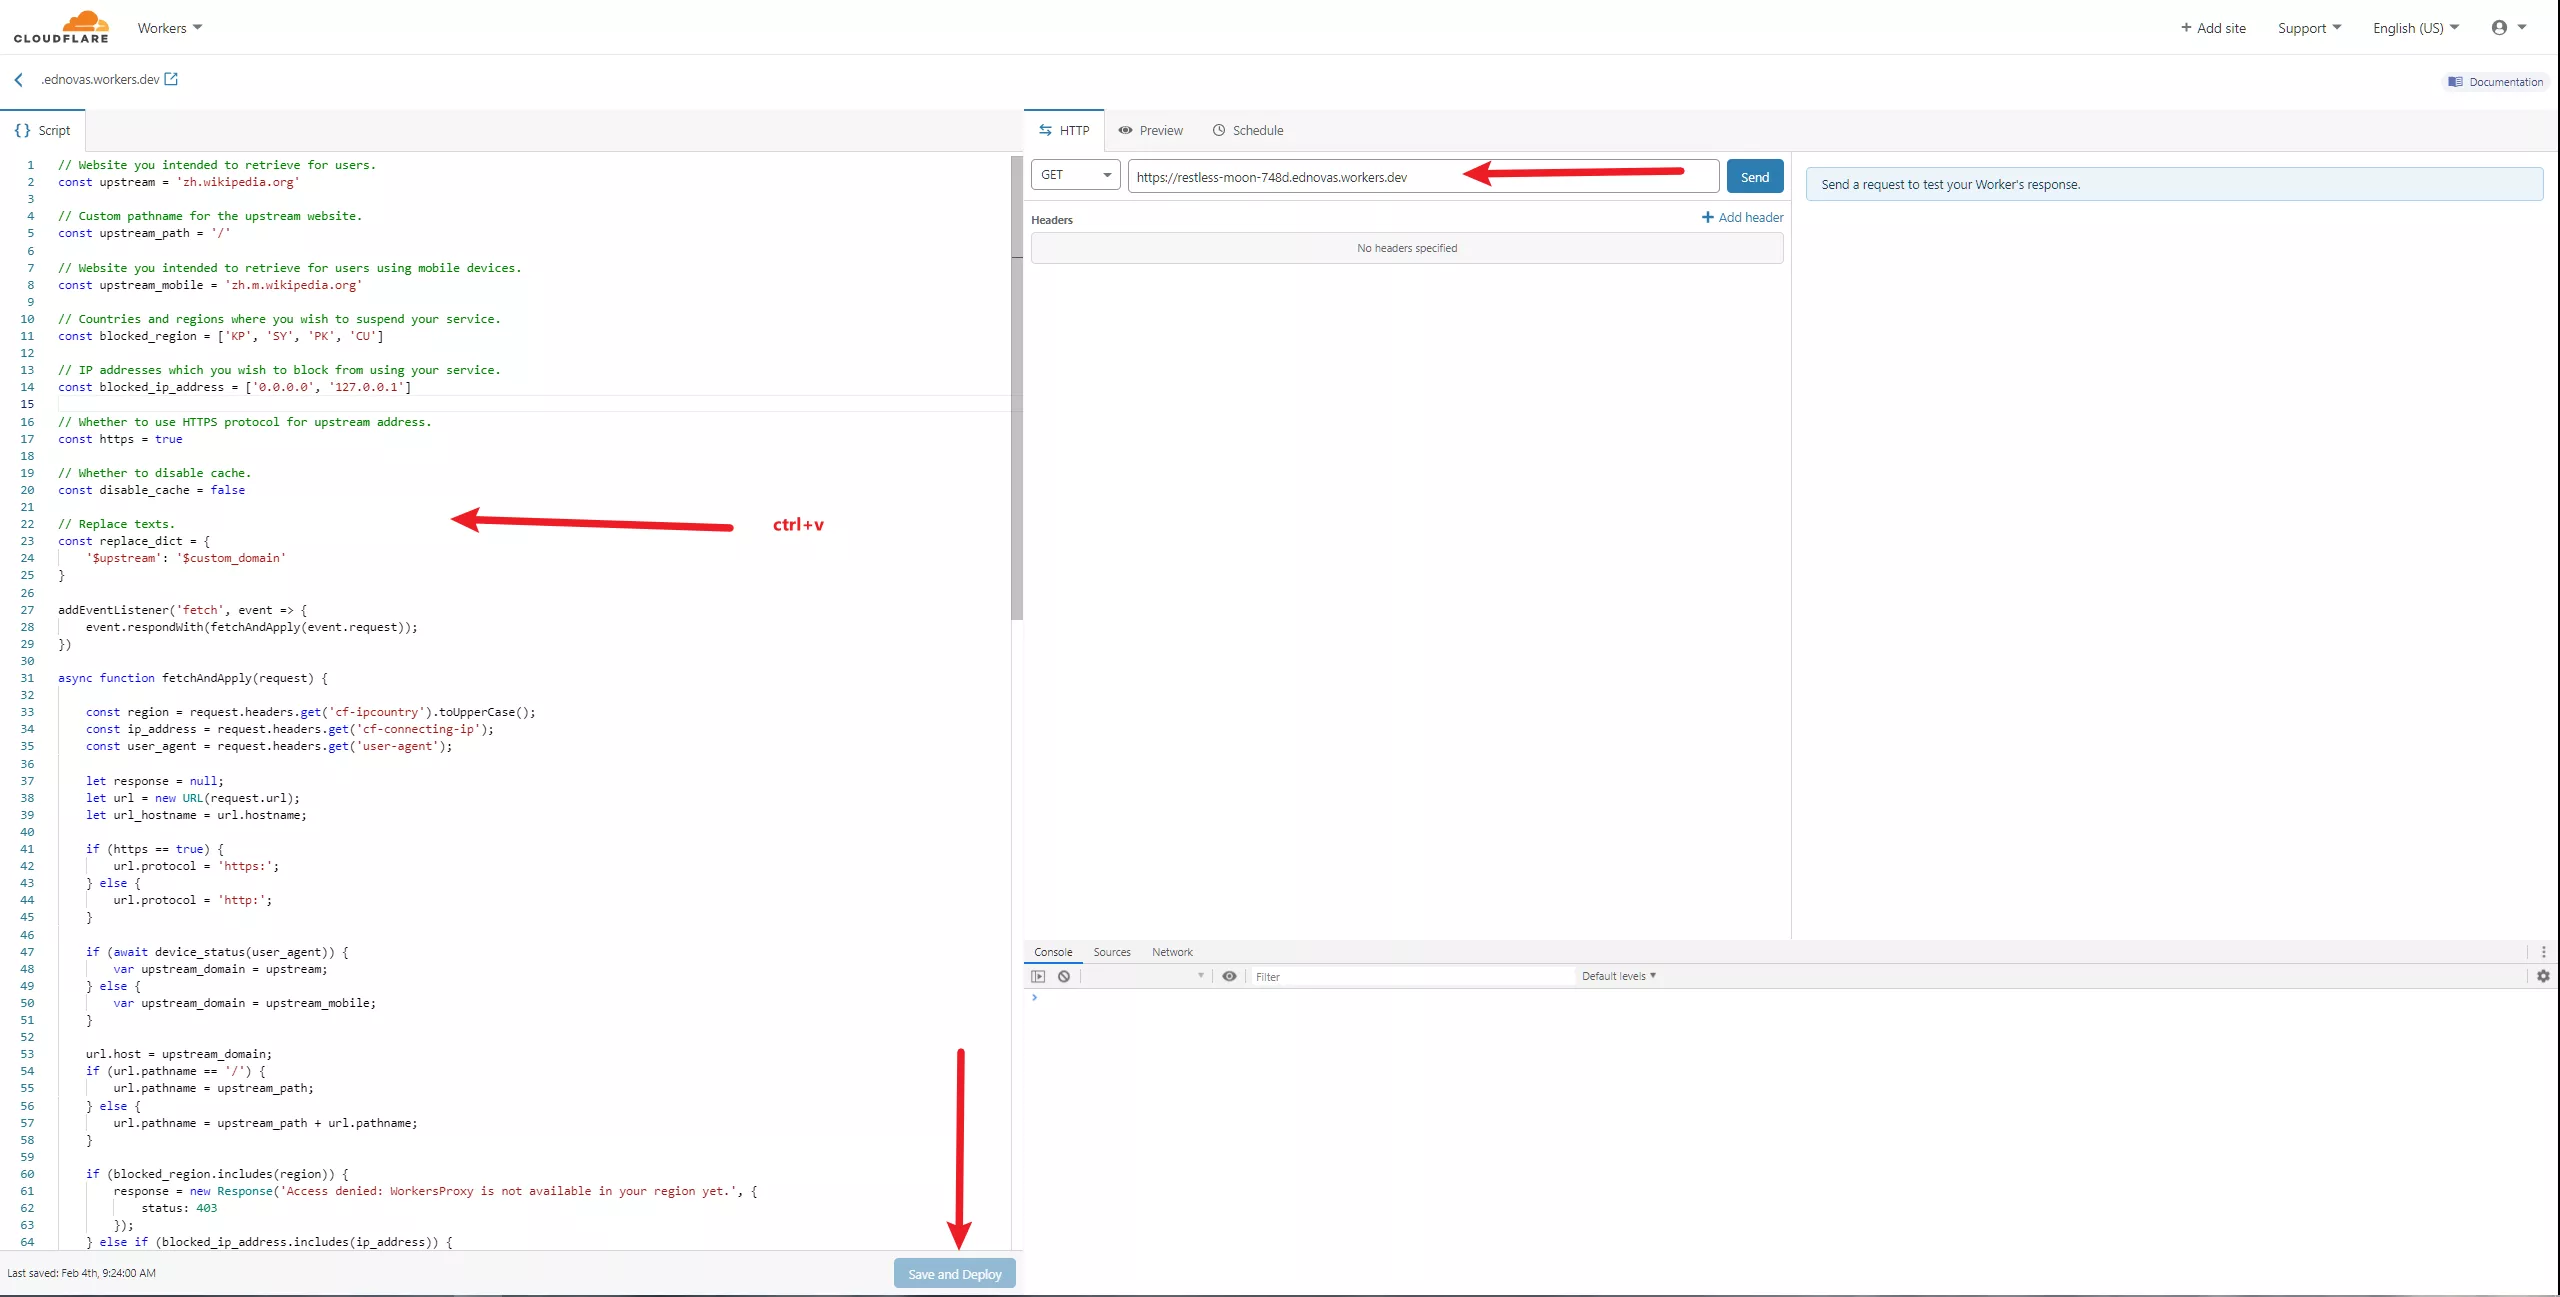Click the Send request button
The image size is (2560, 1297).
(x=1754, y=177)
